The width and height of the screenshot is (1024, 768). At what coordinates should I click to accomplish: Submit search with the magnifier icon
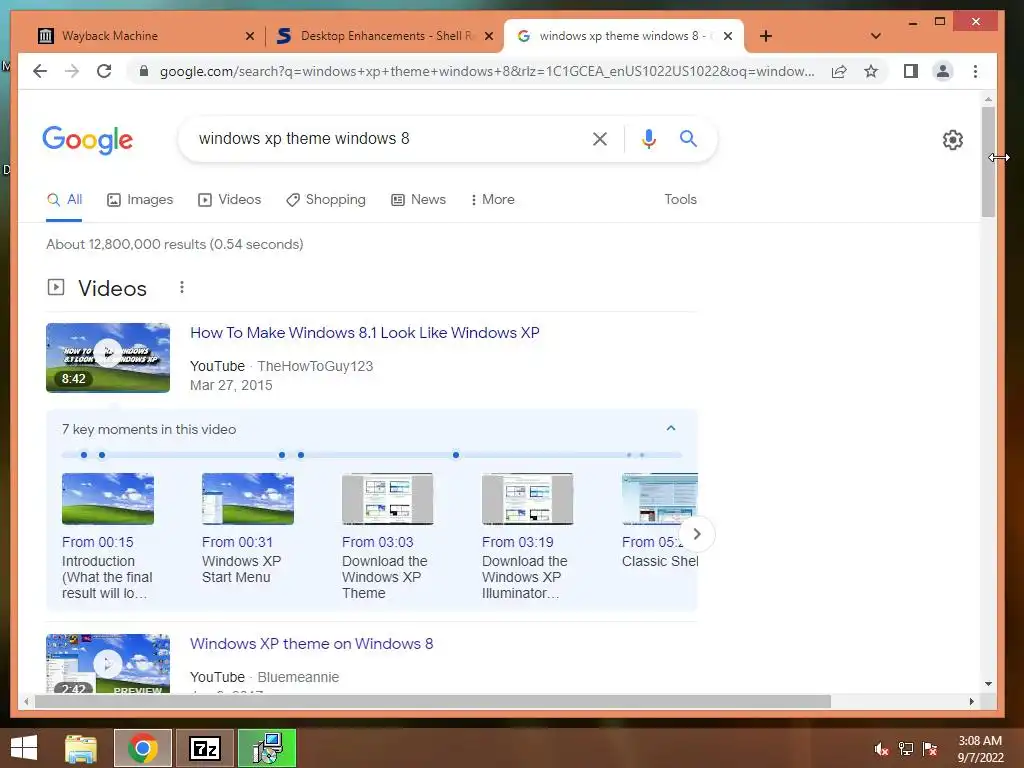[688, 138]
